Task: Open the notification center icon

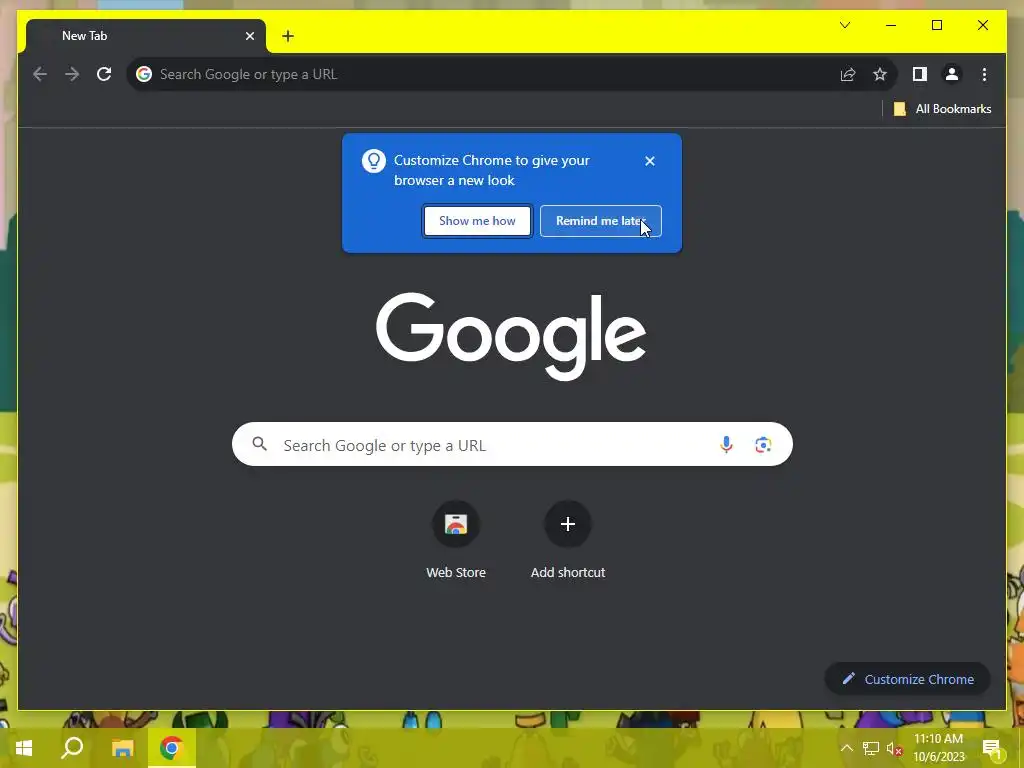Action: (x=991, y=748)
